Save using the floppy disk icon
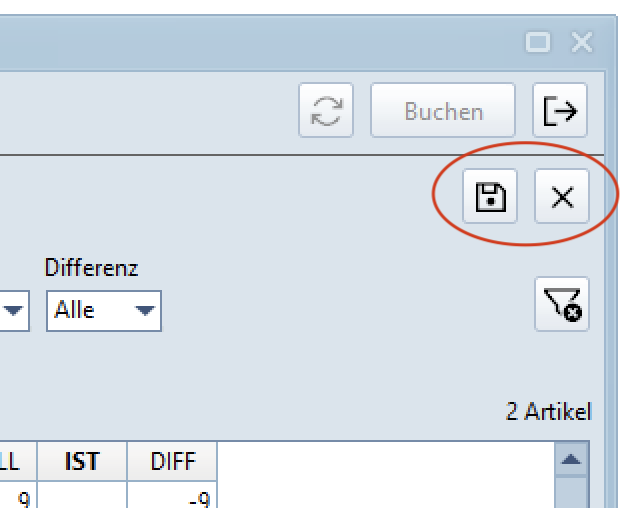 click(x=490, y=197)
